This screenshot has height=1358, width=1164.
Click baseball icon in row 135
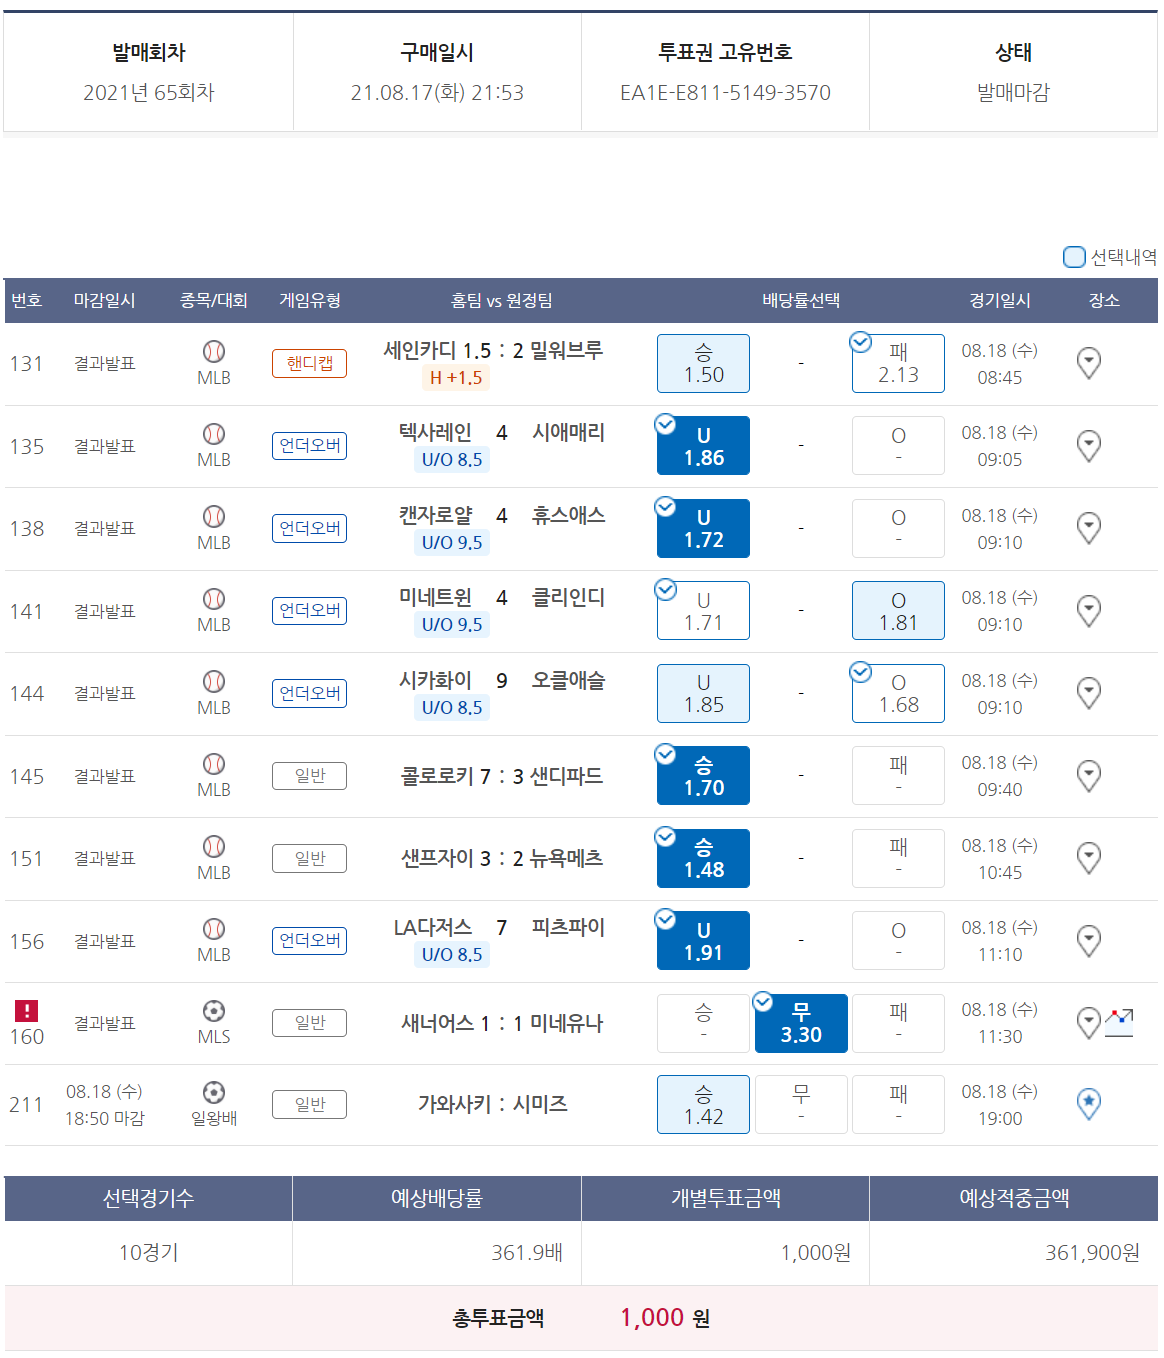214,433
